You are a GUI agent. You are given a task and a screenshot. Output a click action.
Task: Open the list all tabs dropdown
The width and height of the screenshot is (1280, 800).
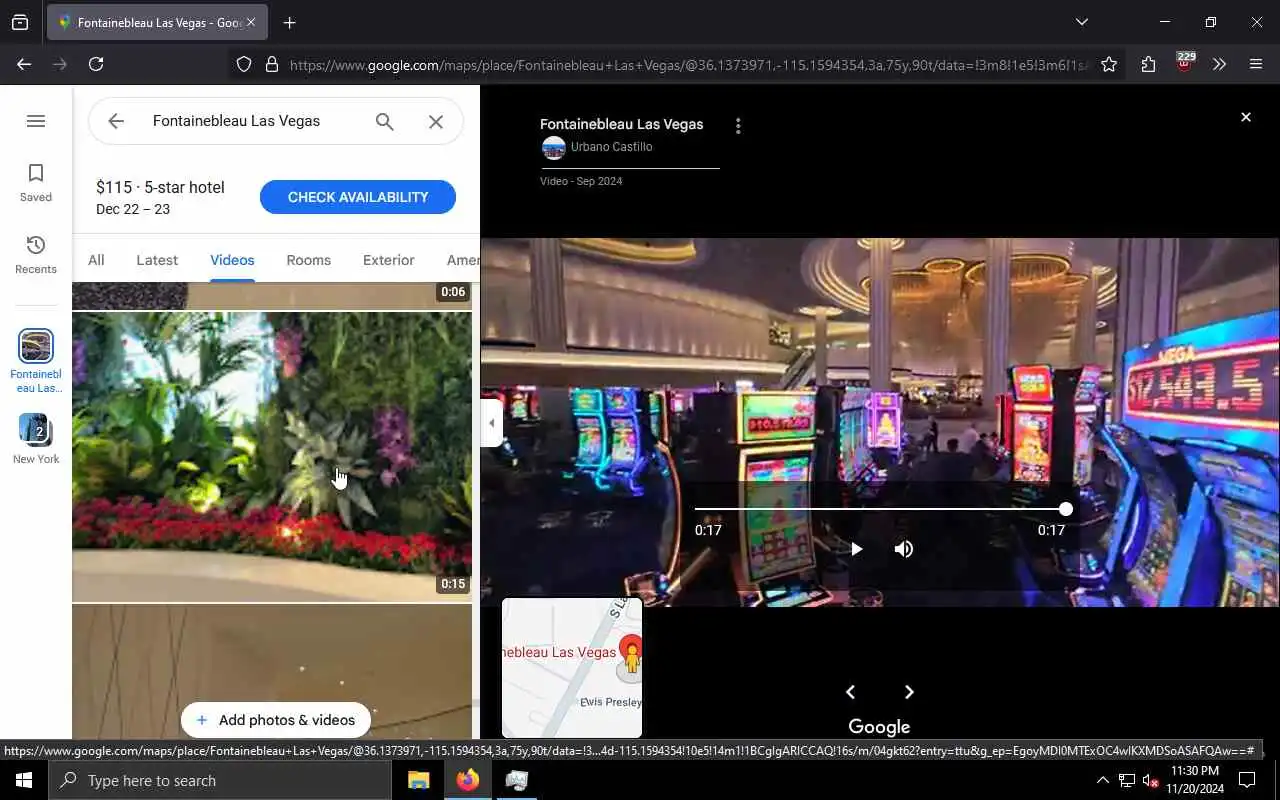click(x=1082, y=22)
